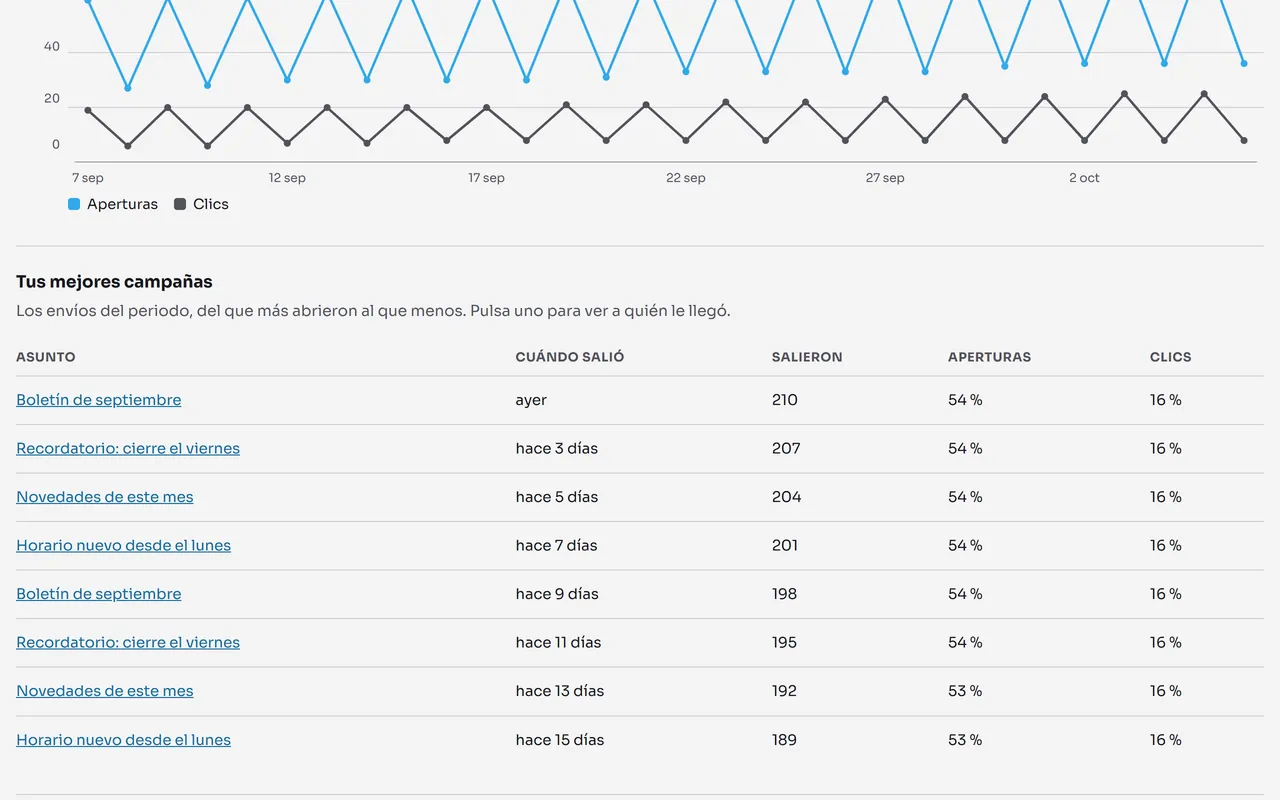
Task: Open 'Novedades de este mes' sent hace 13 días
Action: [x=105, y=691]
